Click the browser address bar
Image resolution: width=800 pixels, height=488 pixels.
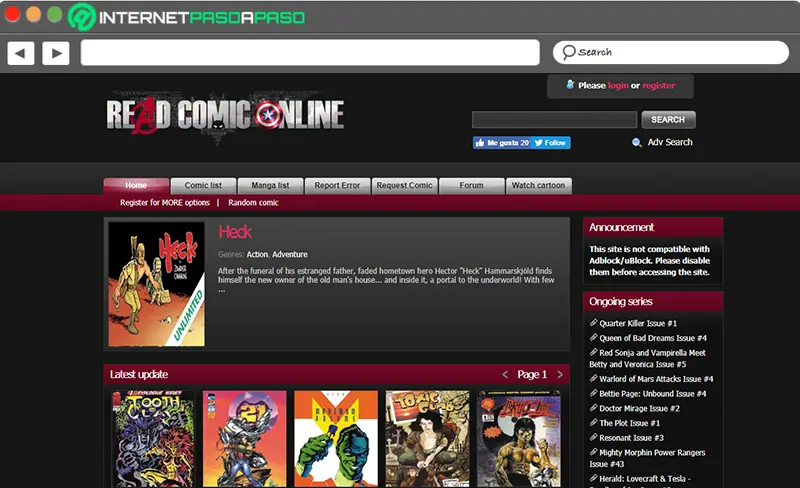coord(310,53)
